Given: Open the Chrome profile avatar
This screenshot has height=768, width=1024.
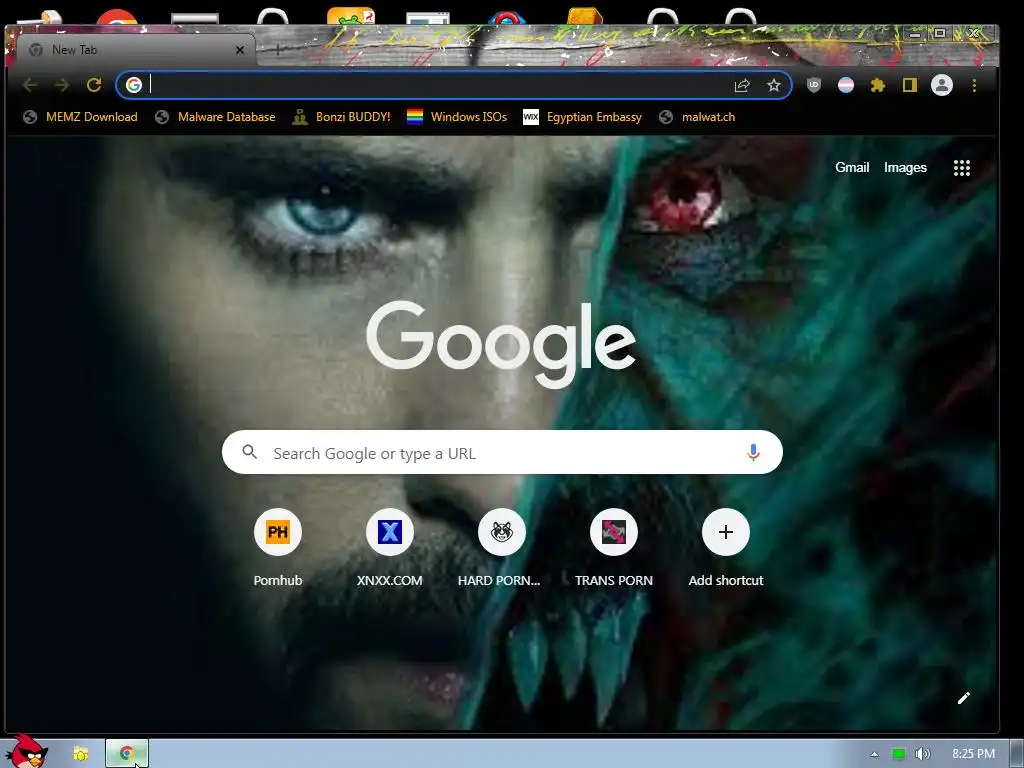Looking at the screenshot, I should [942, 85].
